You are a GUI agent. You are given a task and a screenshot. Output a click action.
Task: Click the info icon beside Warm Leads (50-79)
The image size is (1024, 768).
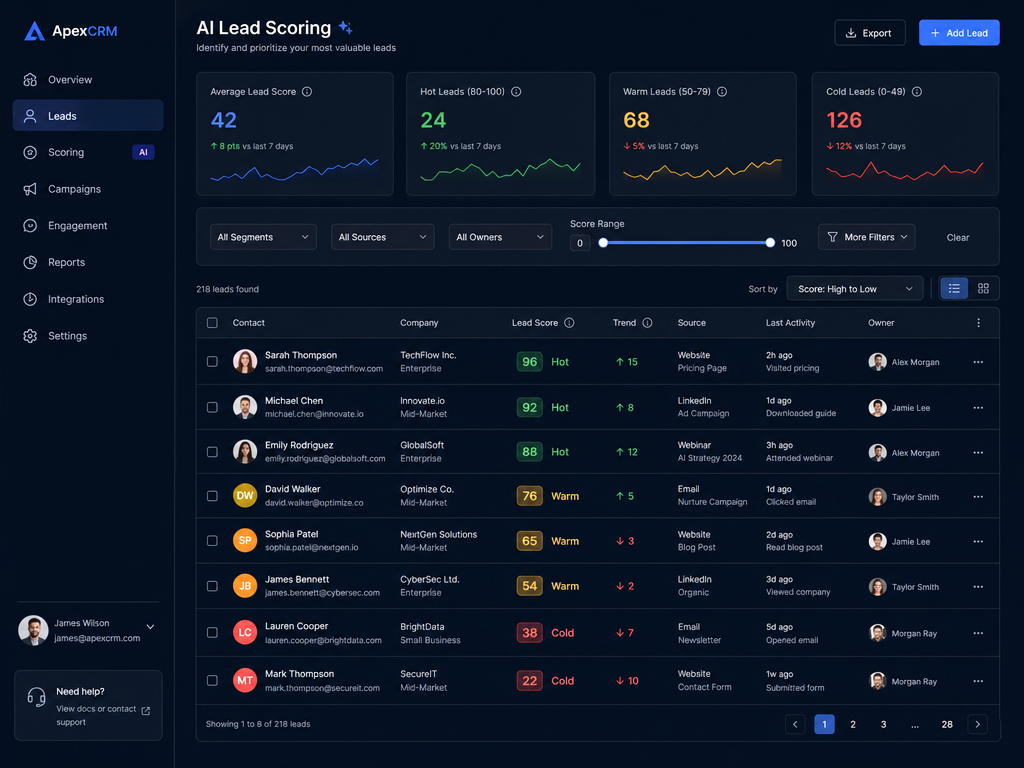pyautogui.click(x=722, y=91)
